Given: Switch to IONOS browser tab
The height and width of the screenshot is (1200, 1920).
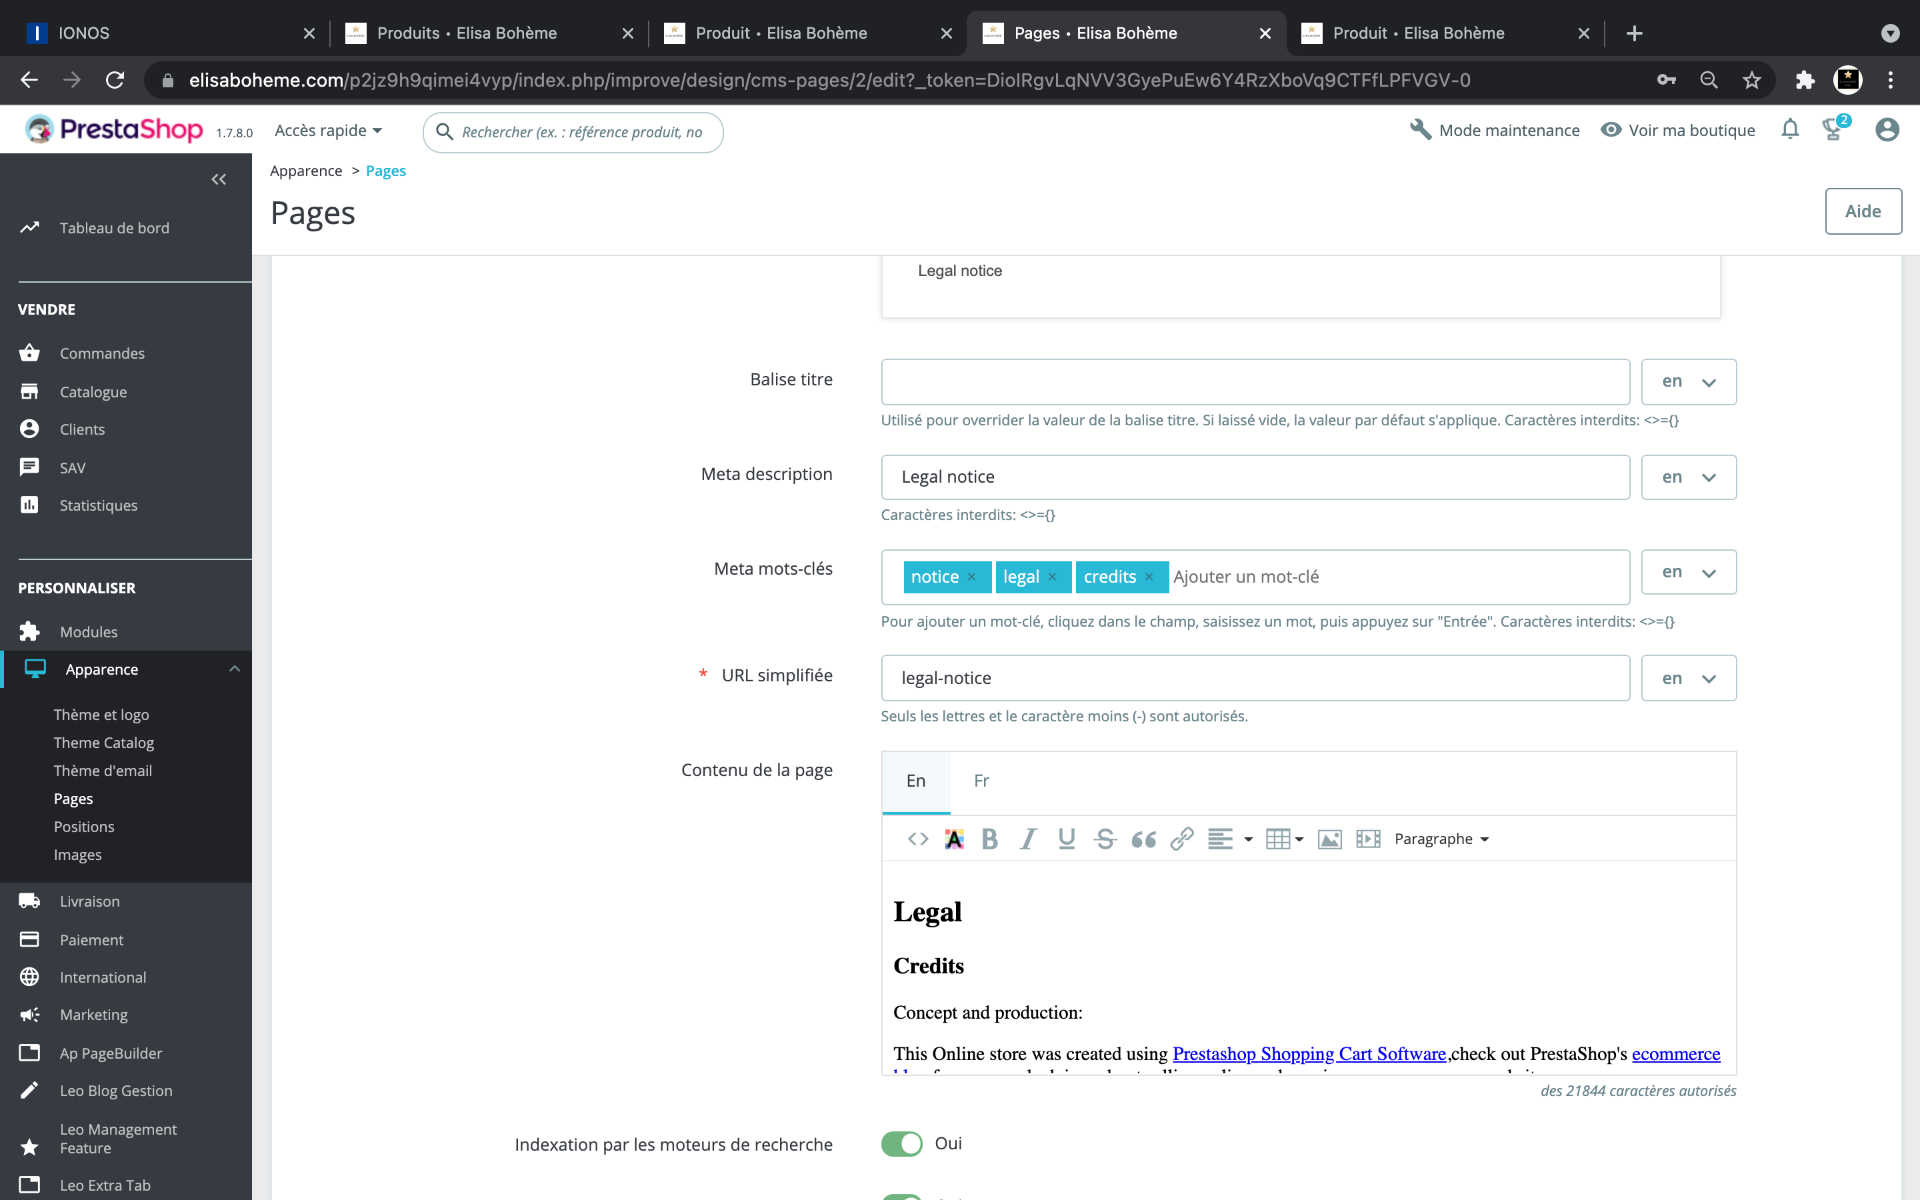Looking at the screenshot, I should coord(170,33).
